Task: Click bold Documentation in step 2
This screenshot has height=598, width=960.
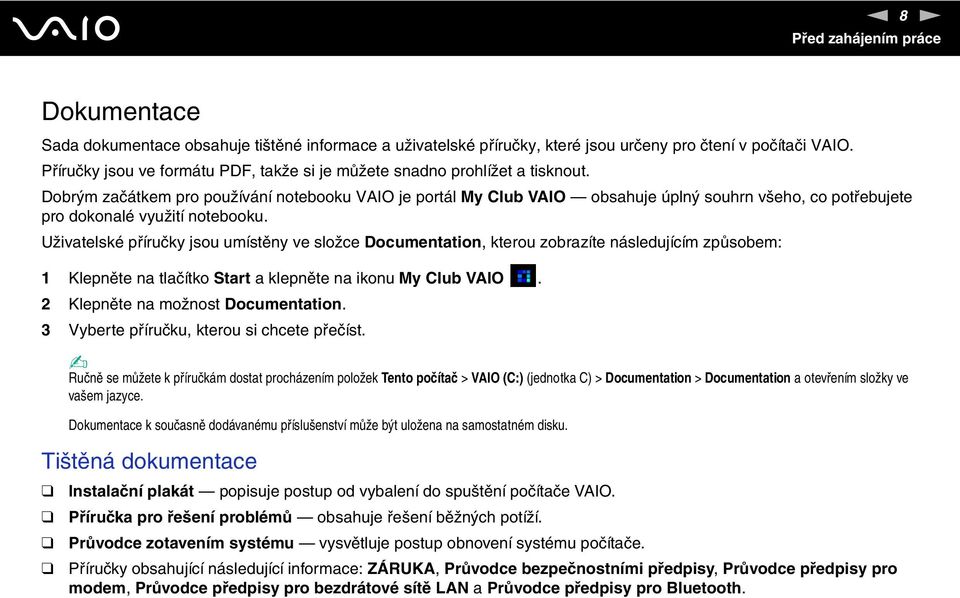Action: pyautogui.click(x=283, y=304)
